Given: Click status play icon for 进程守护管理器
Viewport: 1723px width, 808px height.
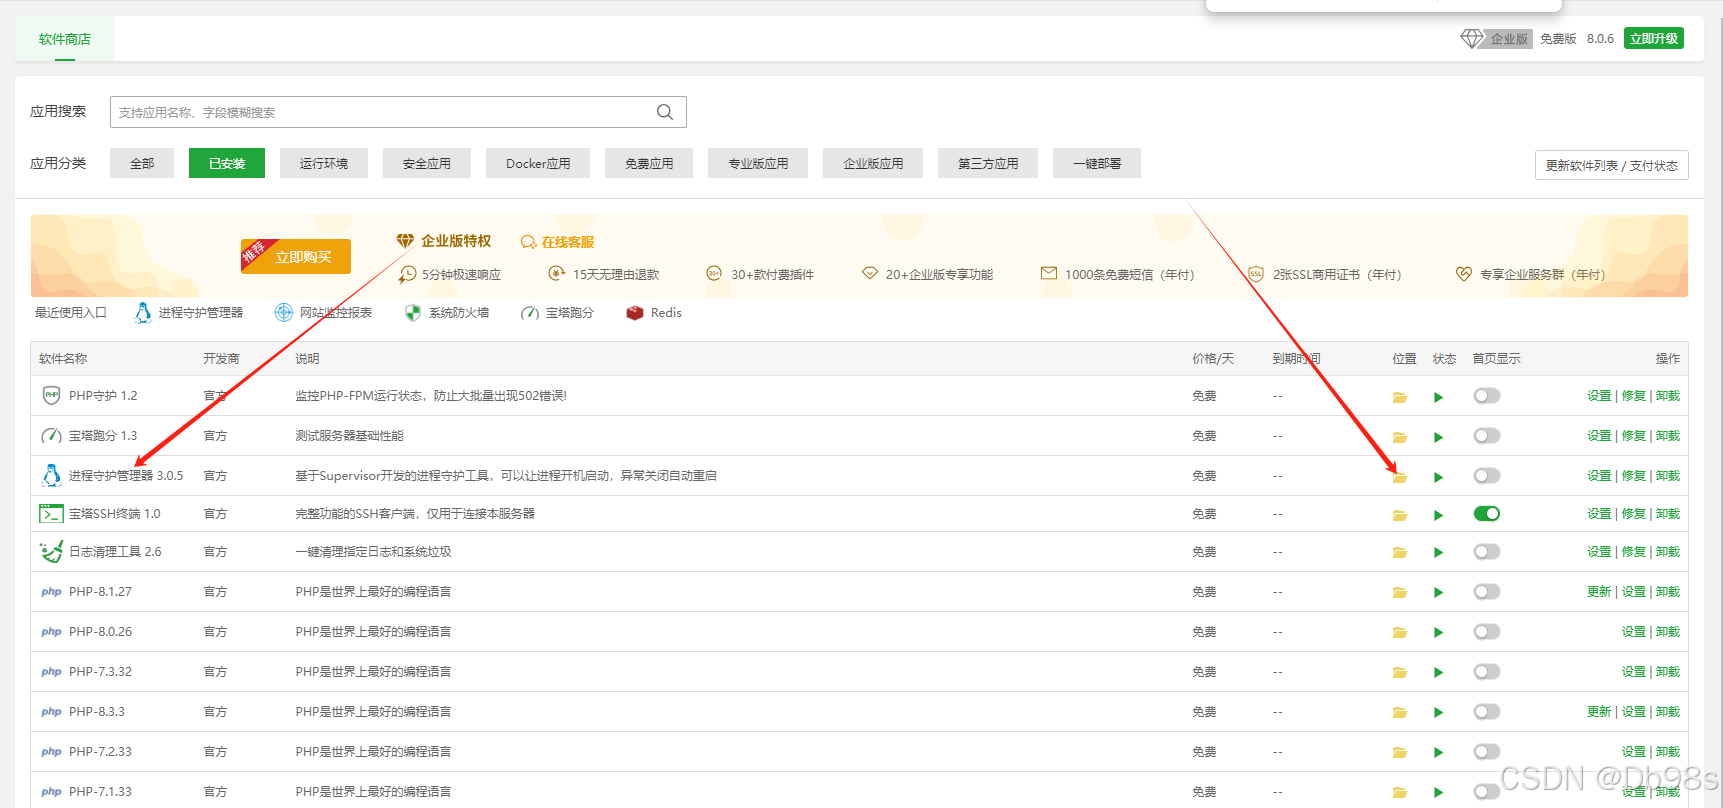Looking at the screenshot, I should point(1438,477).
